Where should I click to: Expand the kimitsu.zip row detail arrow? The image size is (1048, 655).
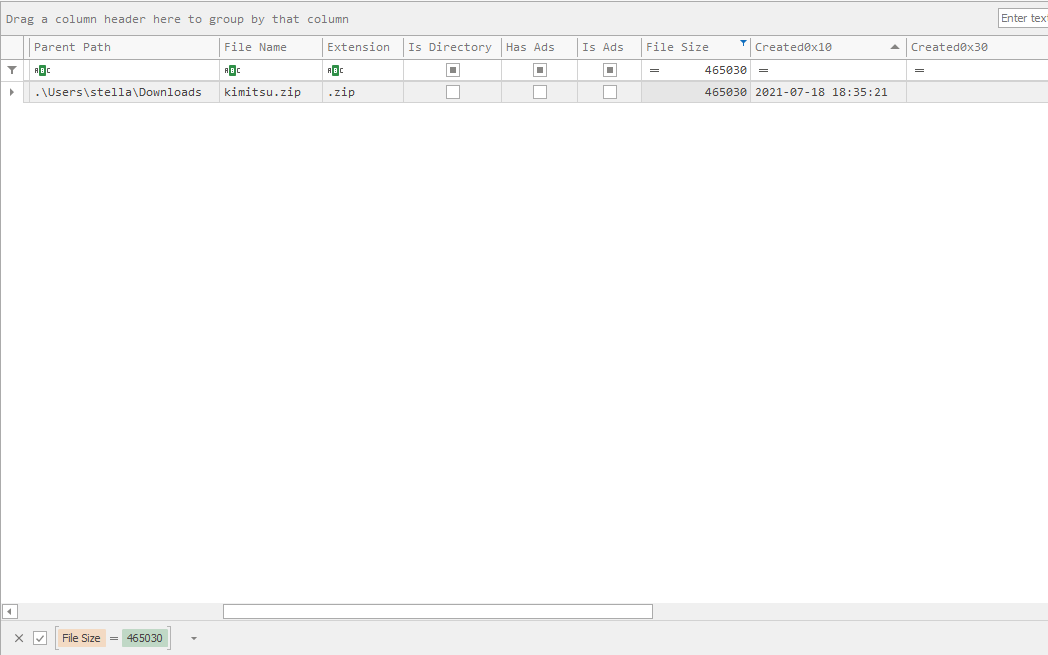pos(10,91)
